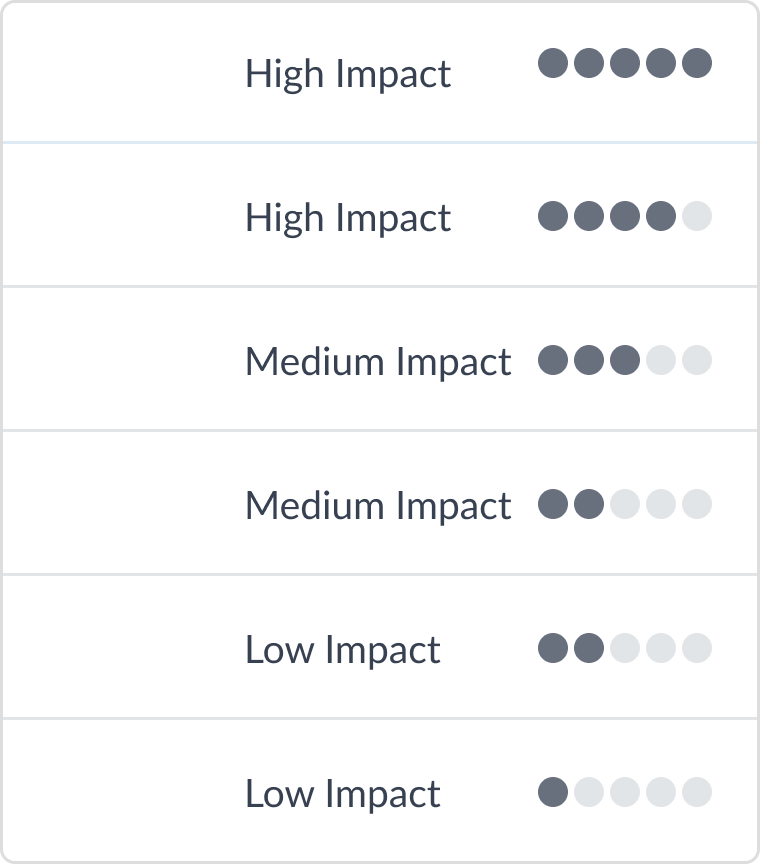Click last empty dot in two-dot Low Impact row
The height and width of the screenshot is (864, 760).
697,648
